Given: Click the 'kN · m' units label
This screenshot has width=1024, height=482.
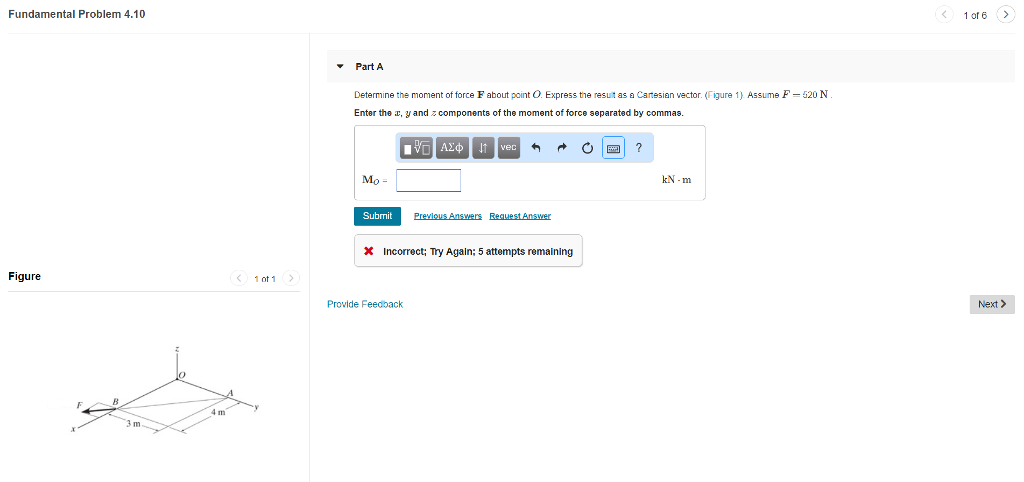Looking at the screenshot, I should (676, 180).
